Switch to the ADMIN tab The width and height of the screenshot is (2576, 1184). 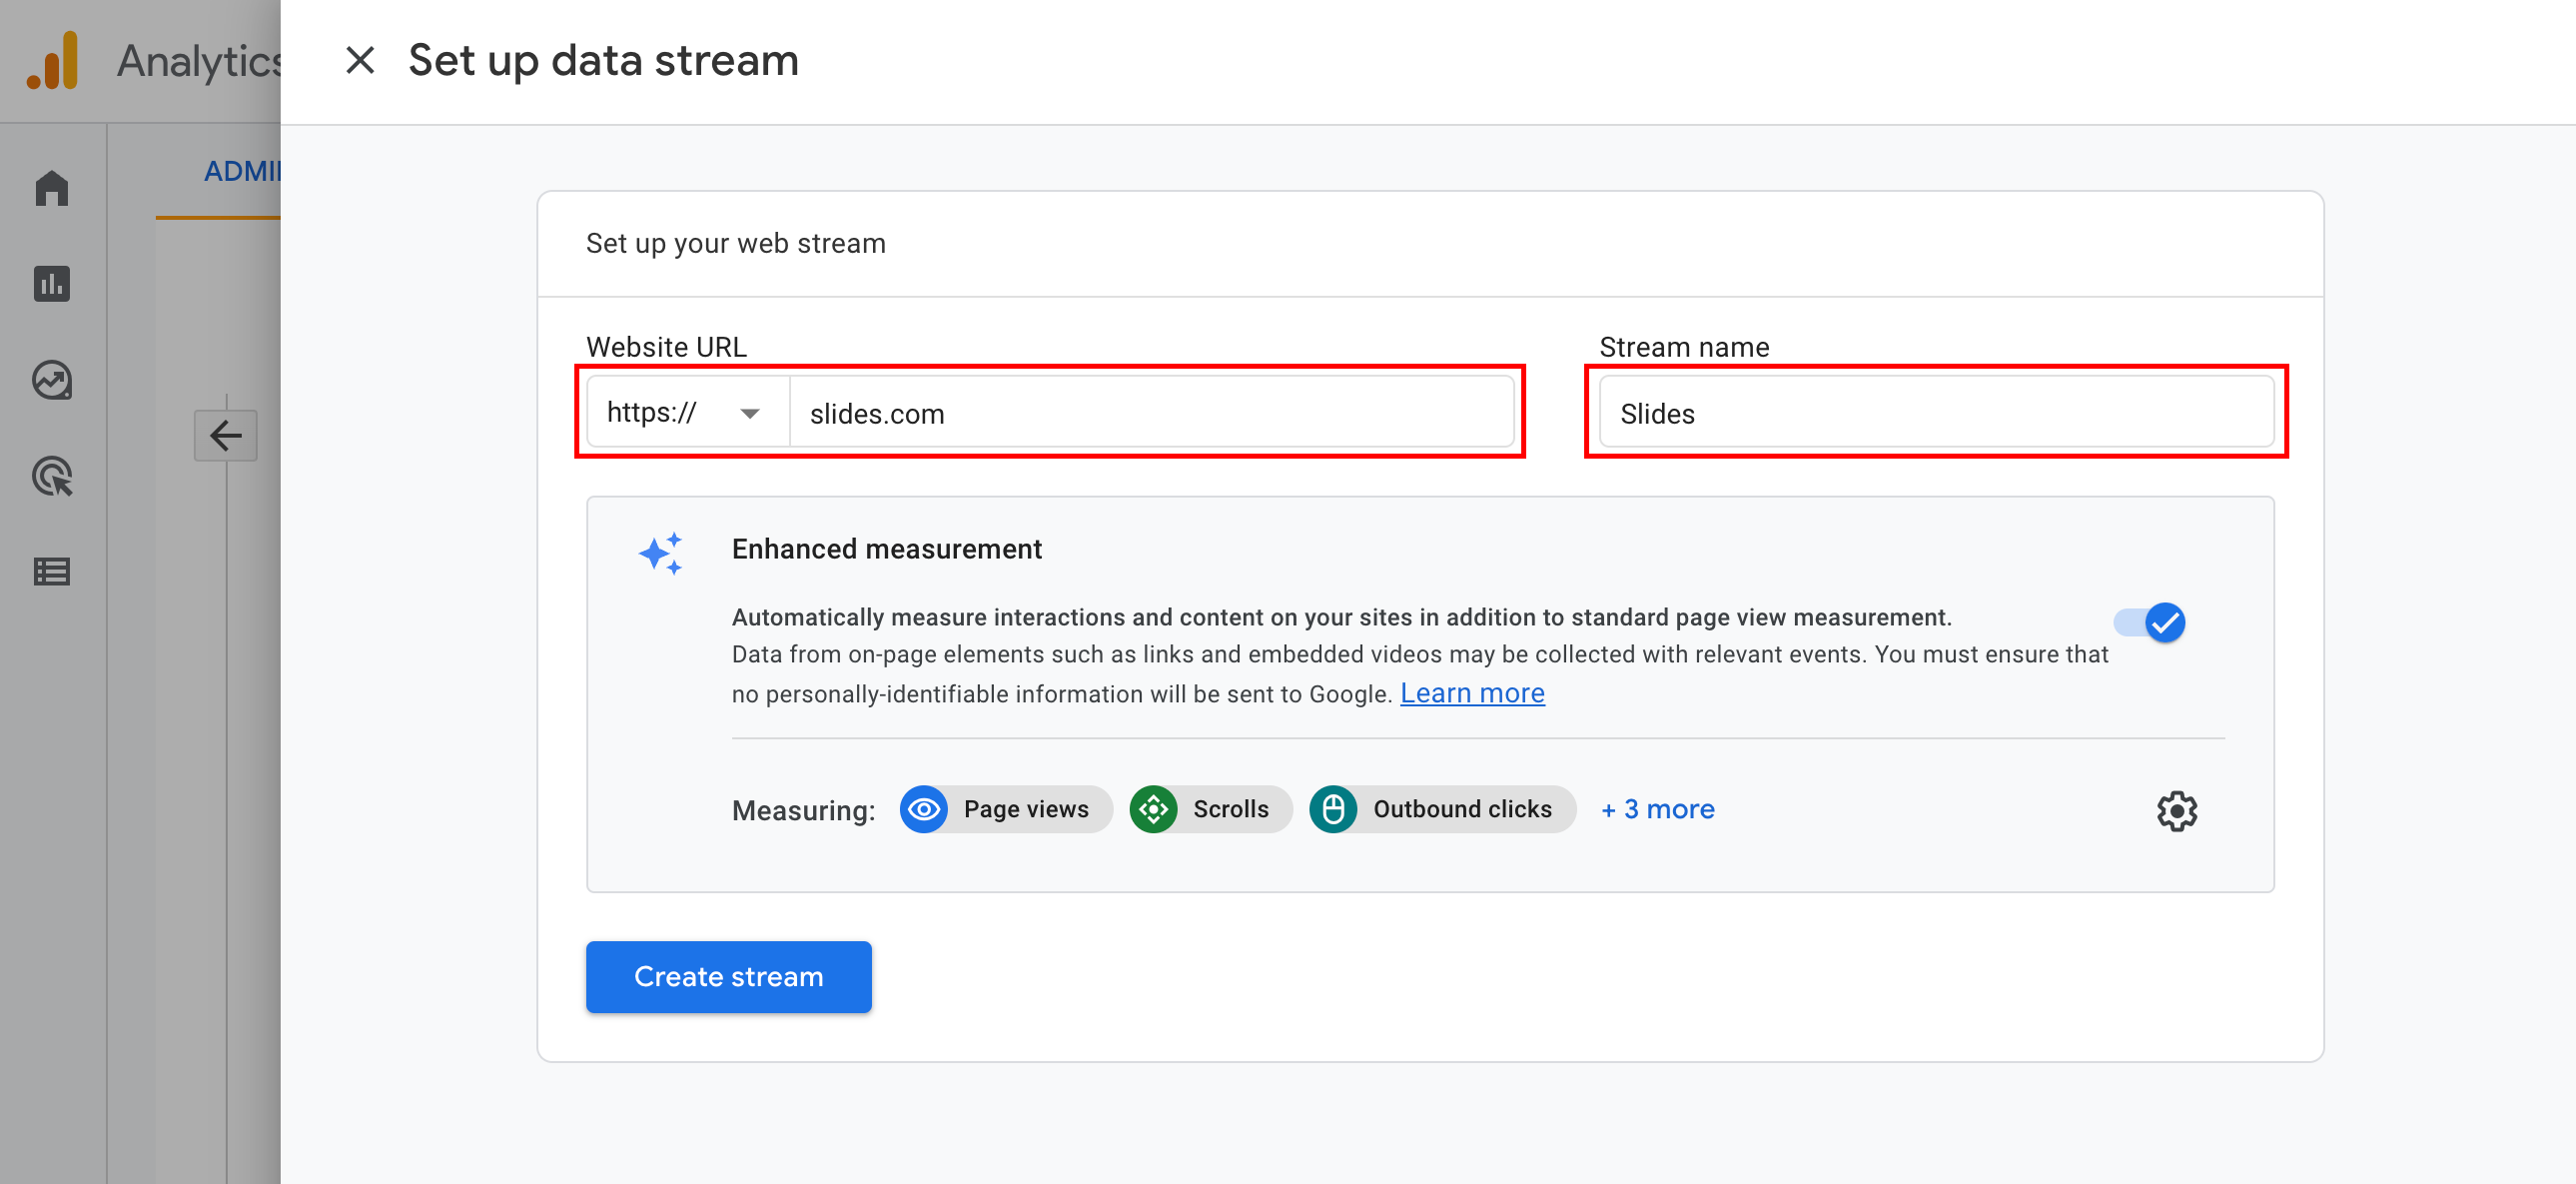coord(243,171)
